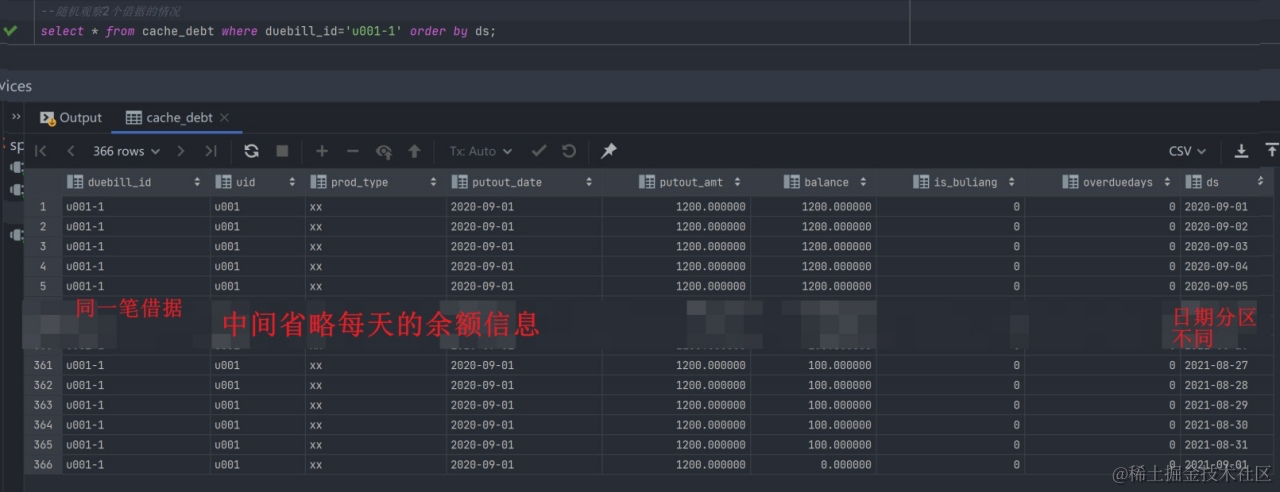Click putout_amt cell in row 364
The image size is (1280, 492).
click(676, 425)
